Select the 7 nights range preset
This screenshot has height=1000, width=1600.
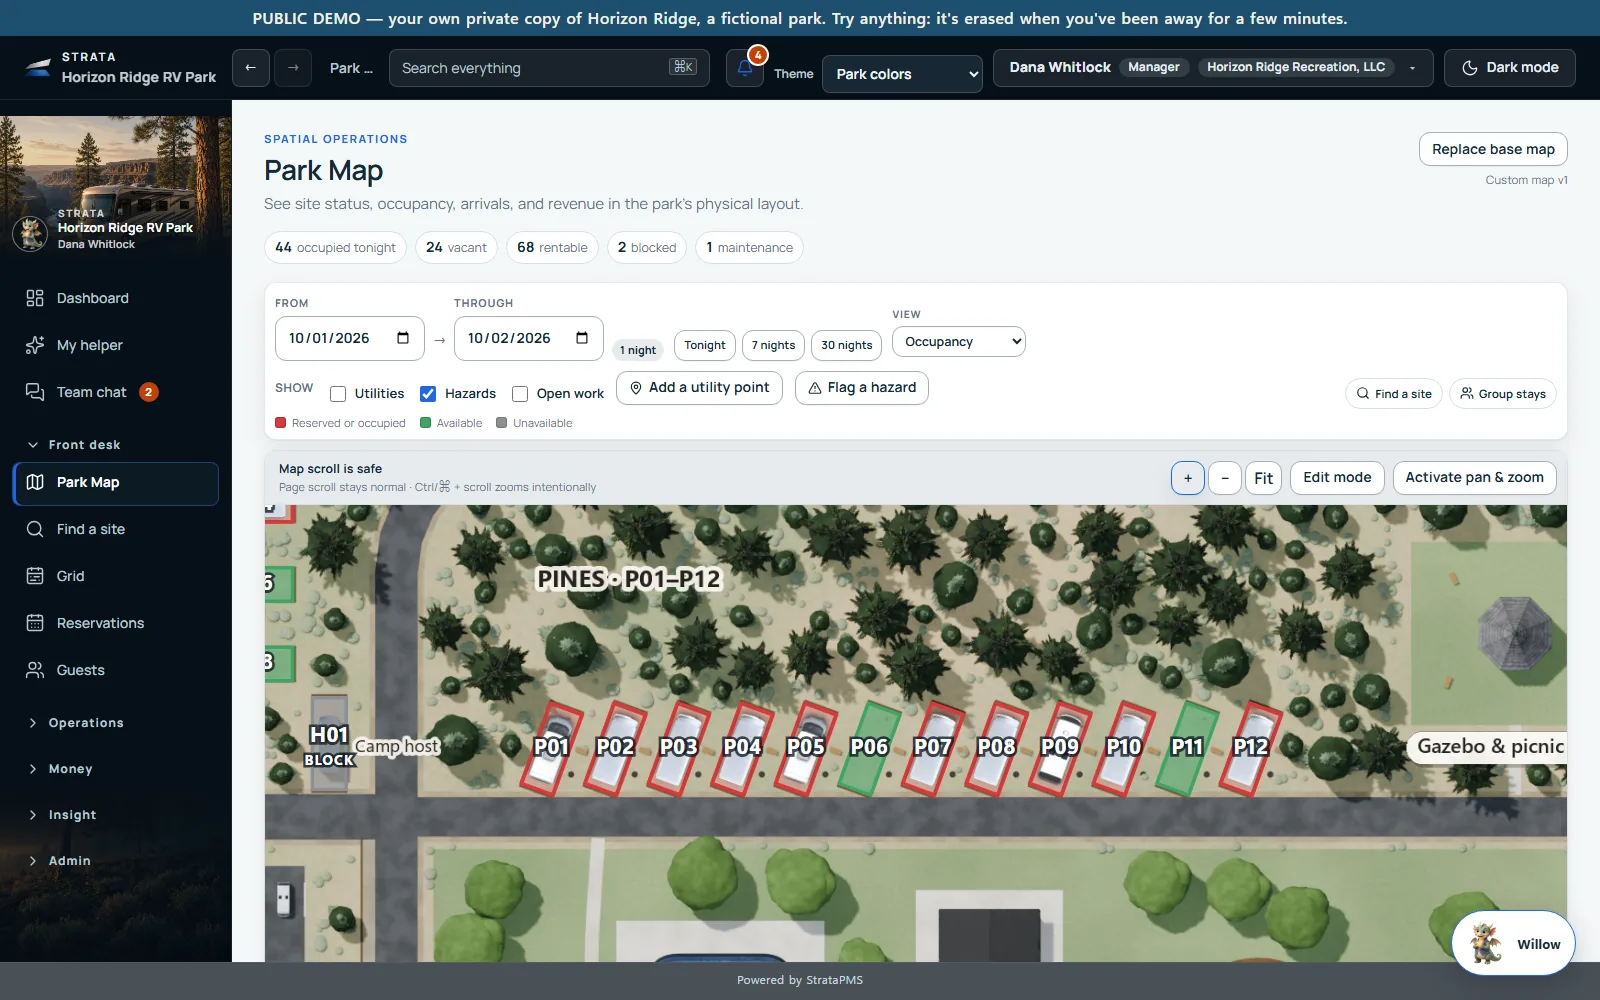774,345
